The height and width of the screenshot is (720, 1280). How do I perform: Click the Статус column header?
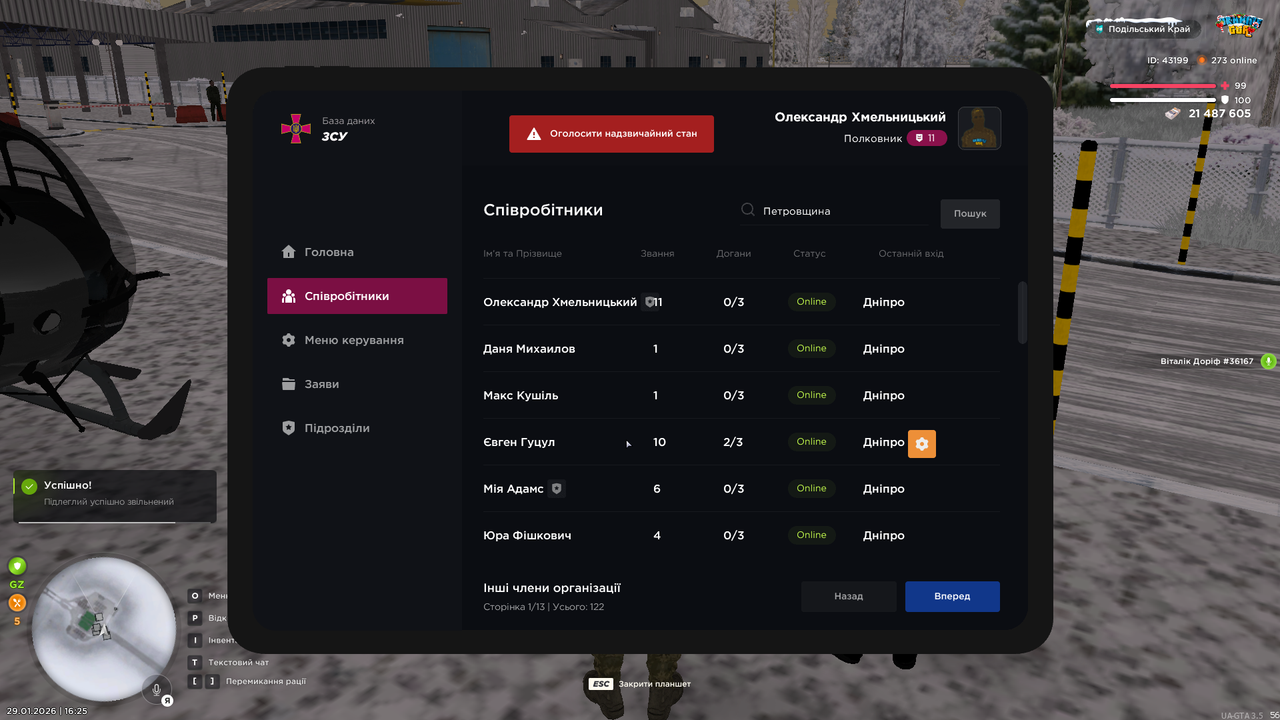[x=809, y=254]
